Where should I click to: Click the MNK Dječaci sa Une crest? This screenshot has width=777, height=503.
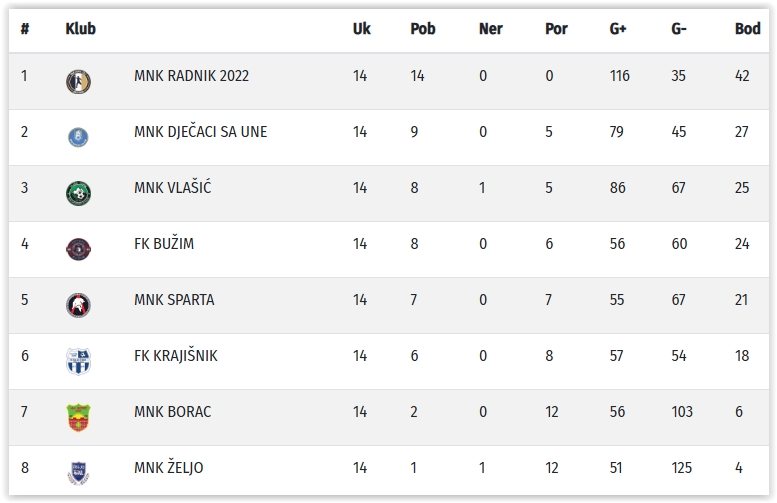tap(78, 137)
